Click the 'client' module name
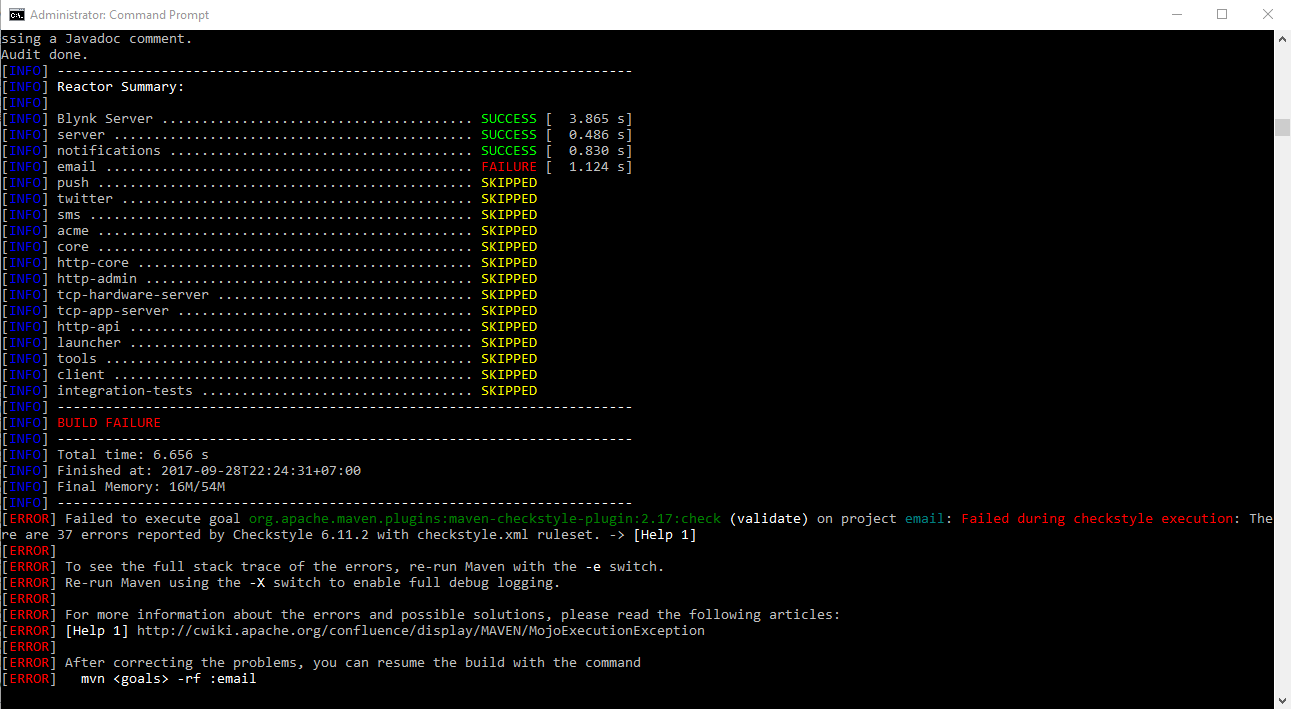 [81, 375]
